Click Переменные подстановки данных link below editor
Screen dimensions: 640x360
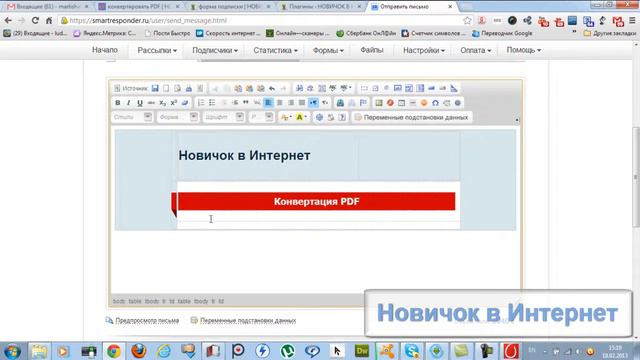248,320
